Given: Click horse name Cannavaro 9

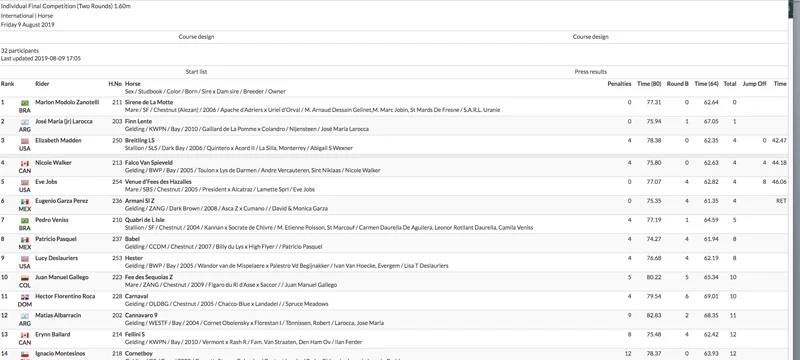Looking at the screenshot, I should point(141,315).
